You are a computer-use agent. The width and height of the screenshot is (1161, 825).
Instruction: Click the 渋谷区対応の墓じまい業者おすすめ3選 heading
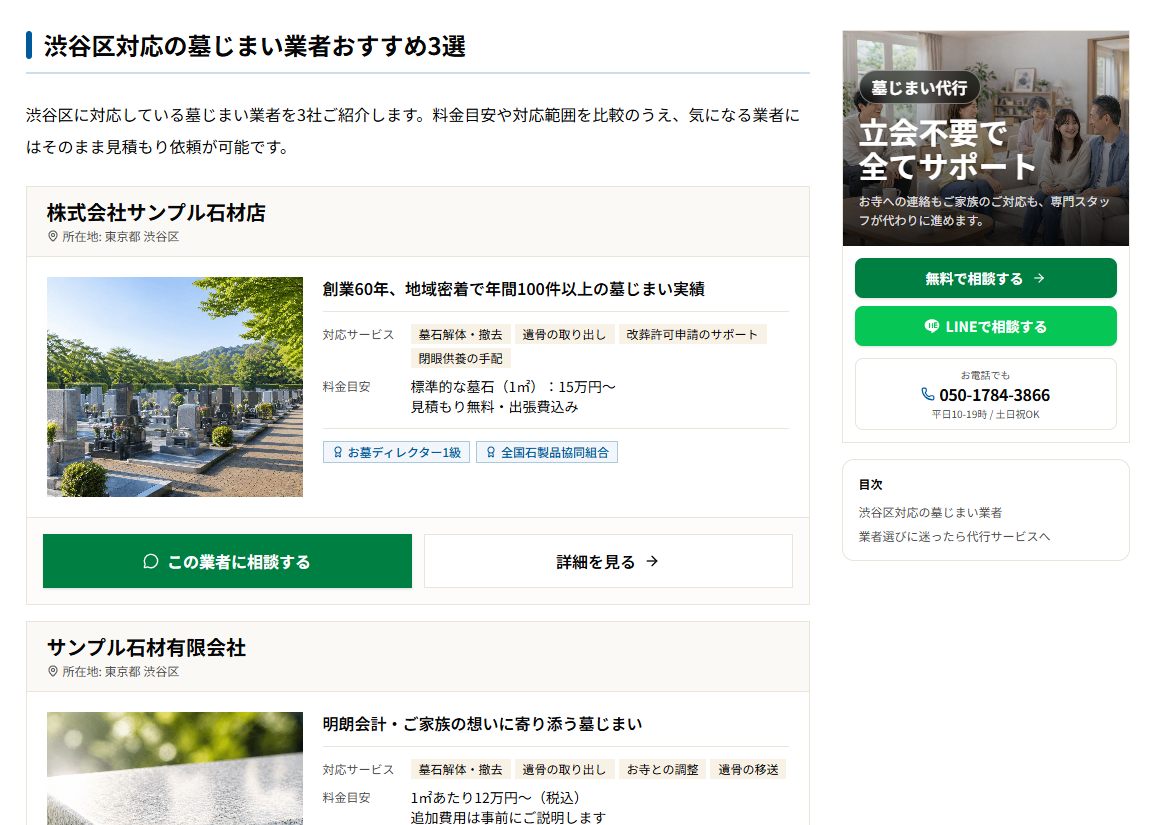tap(255, 46)
